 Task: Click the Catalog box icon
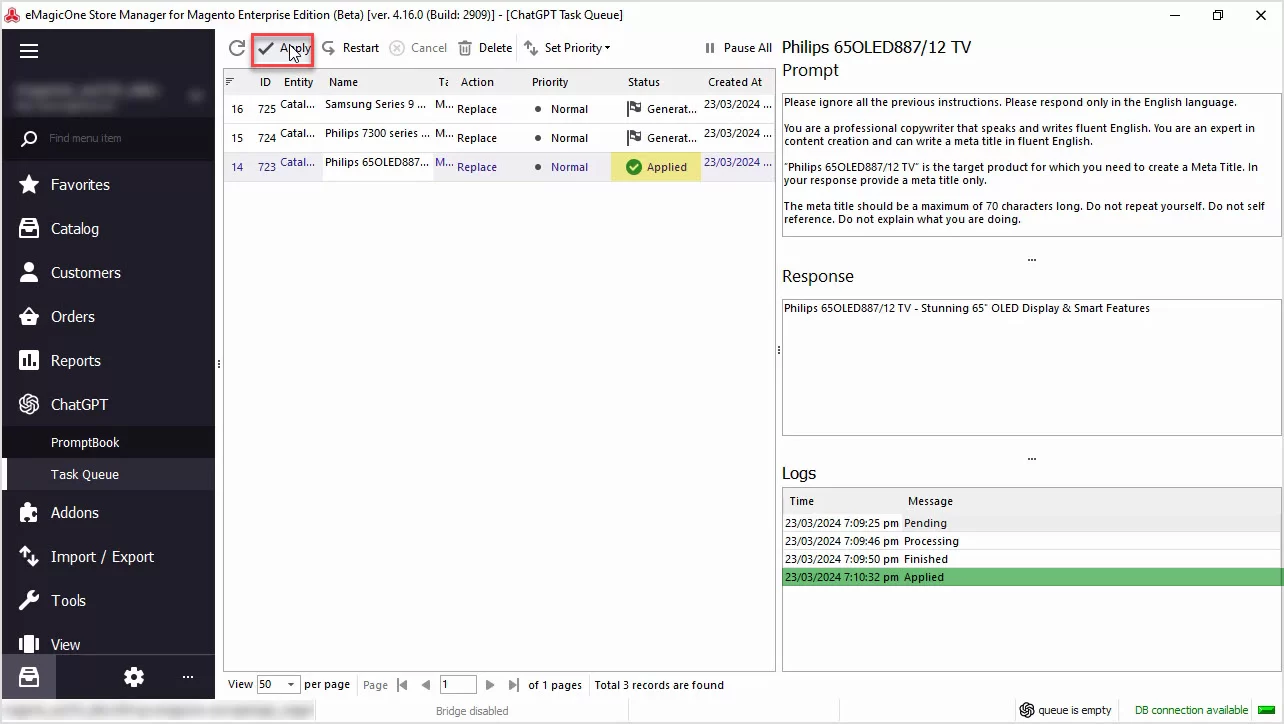pyautogui.click(x=30, y=228)
